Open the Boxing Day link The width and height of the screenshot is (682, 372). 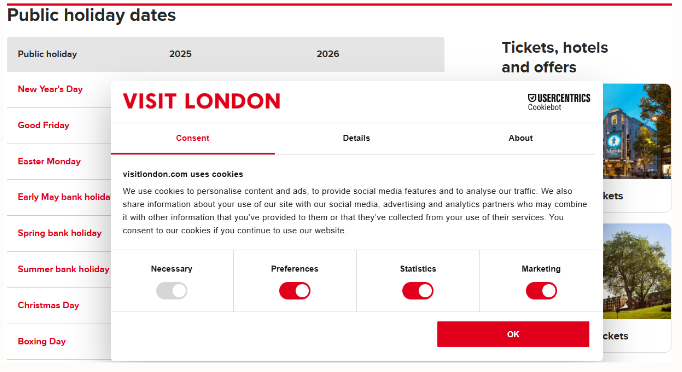42,342
